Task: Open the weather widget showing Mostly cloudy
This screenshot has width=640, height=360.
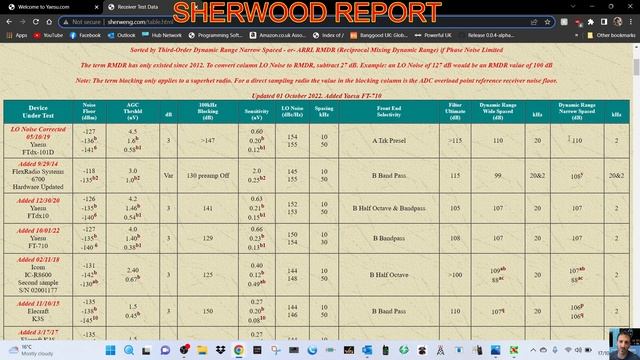Action: tap(31, 350)
